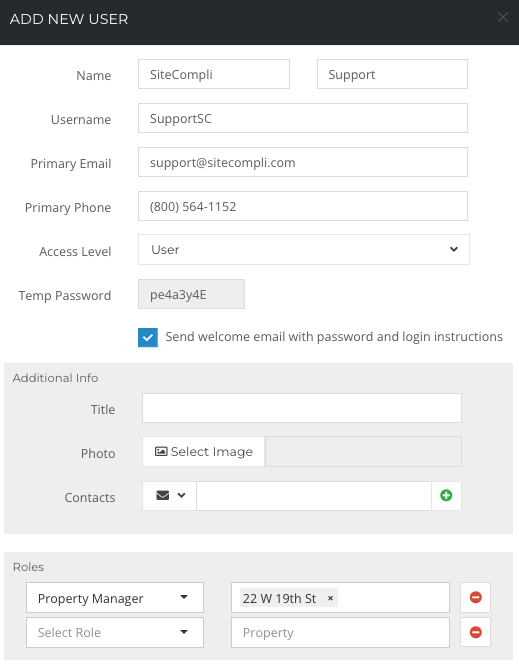The image size is (519, 671).
Task: Click the last name field Support
Action: tap(392, 74)
